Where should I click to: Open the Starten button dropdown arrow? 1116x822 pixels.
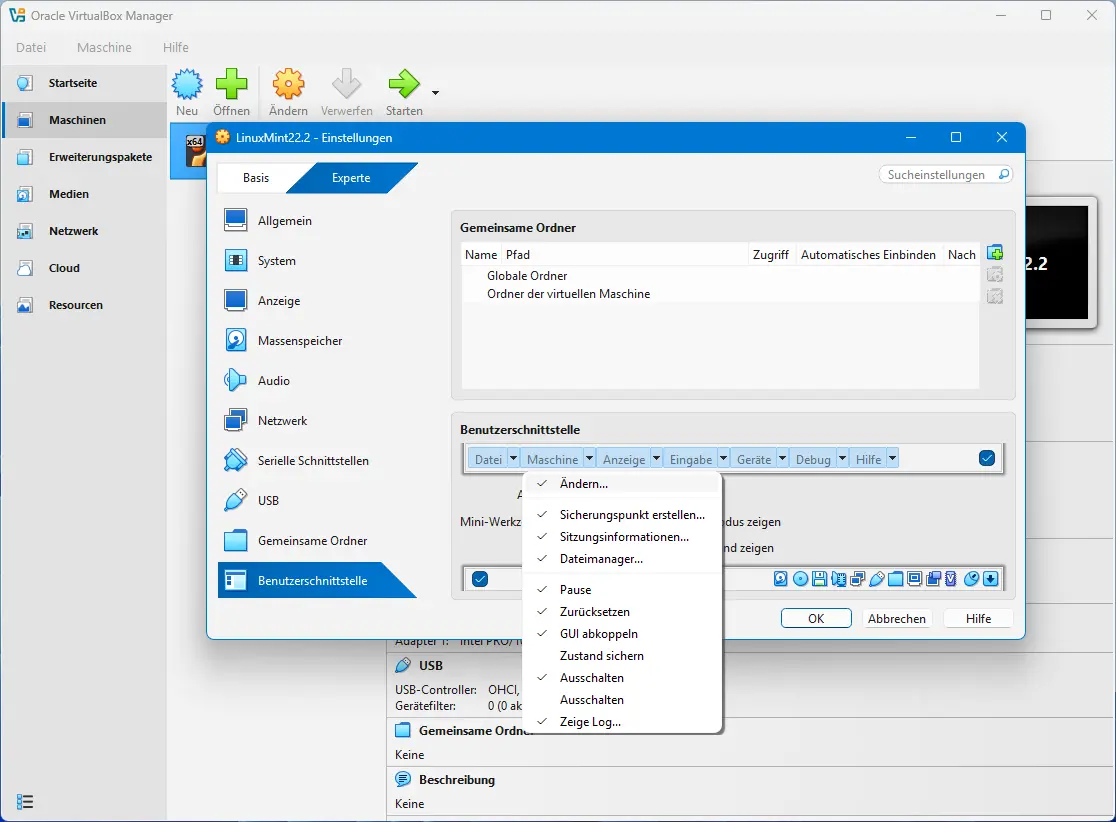[x=436, y=92]
